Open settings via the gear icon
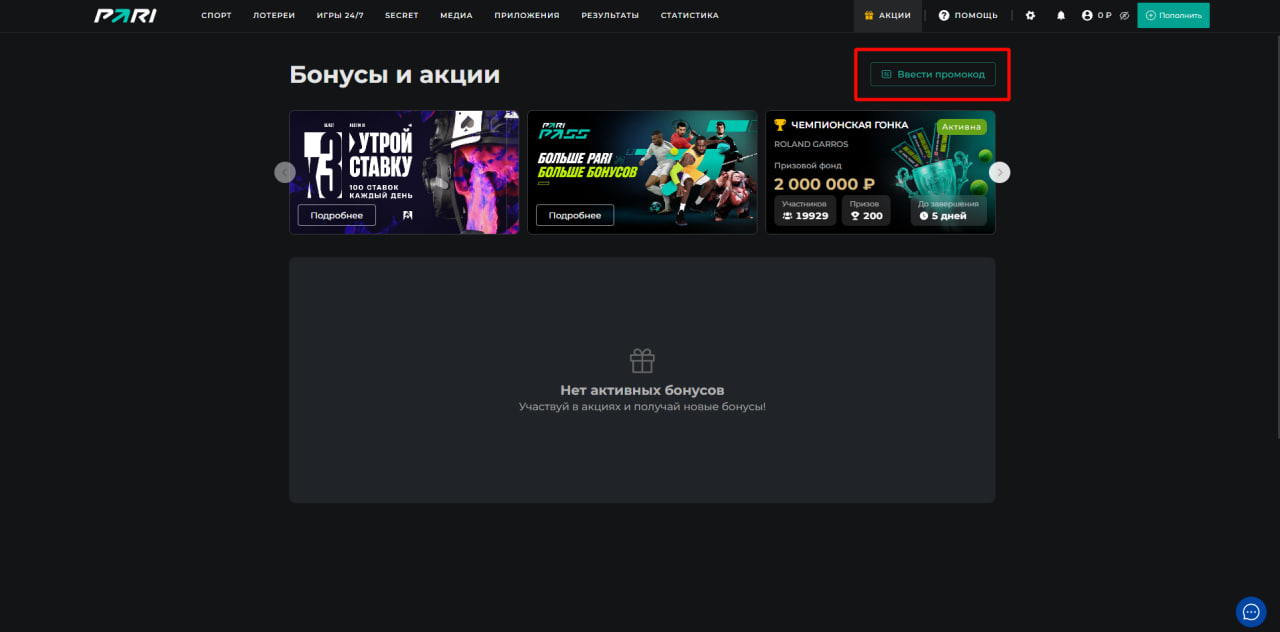 pyautogui.click(x=1031, y=16)
